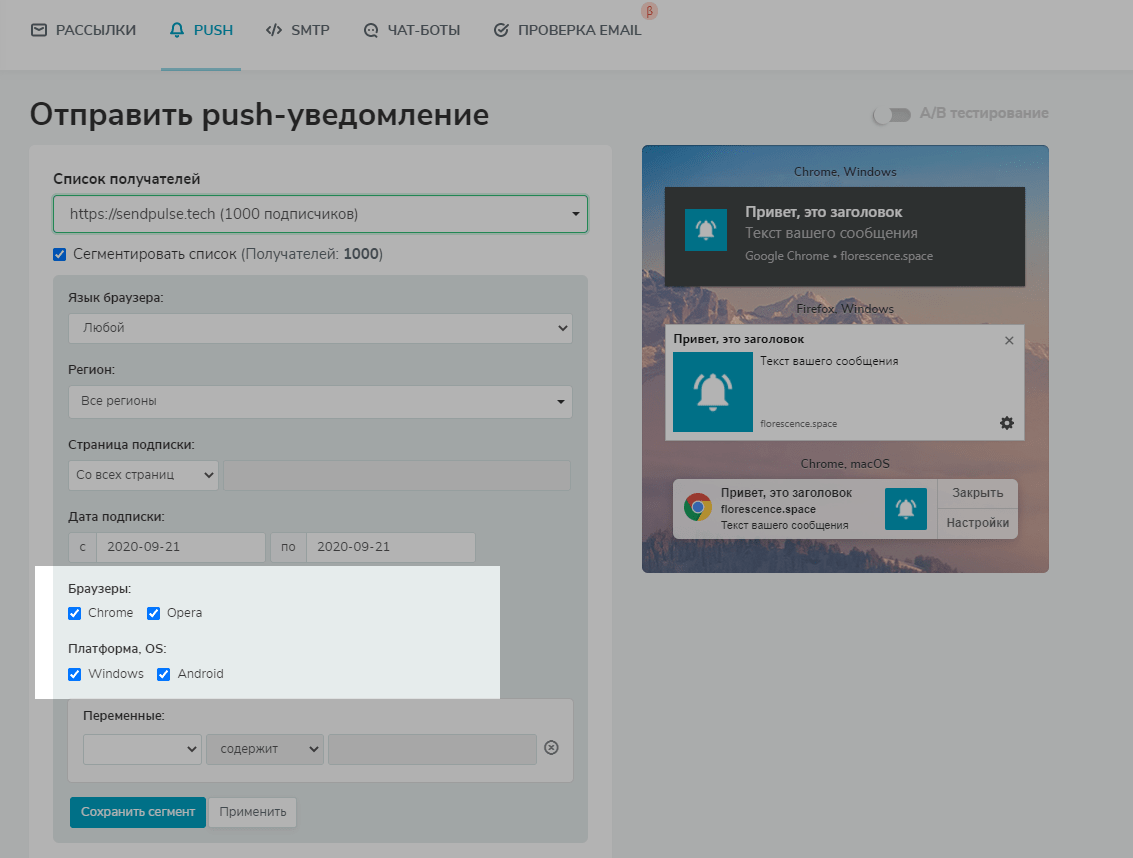Click the envelope icon next to РАССЫЛКИ
This screenshot has width=1133, height=858.
pos(39,30)
